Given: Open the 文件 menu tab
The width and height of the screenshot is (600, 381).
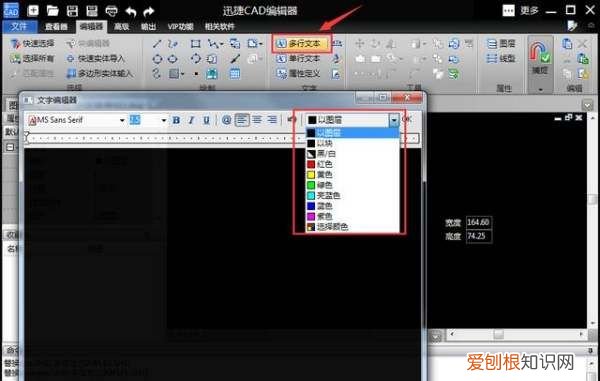Looking at the screenshot, I should 20,26.
